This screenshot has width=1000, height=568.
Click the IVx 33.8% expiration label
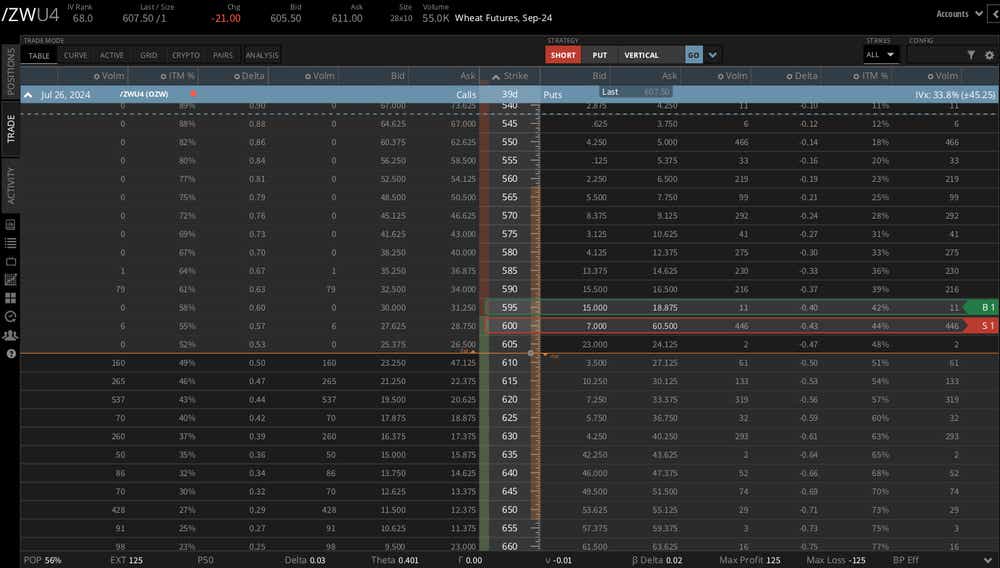click(x=955, y=94)
